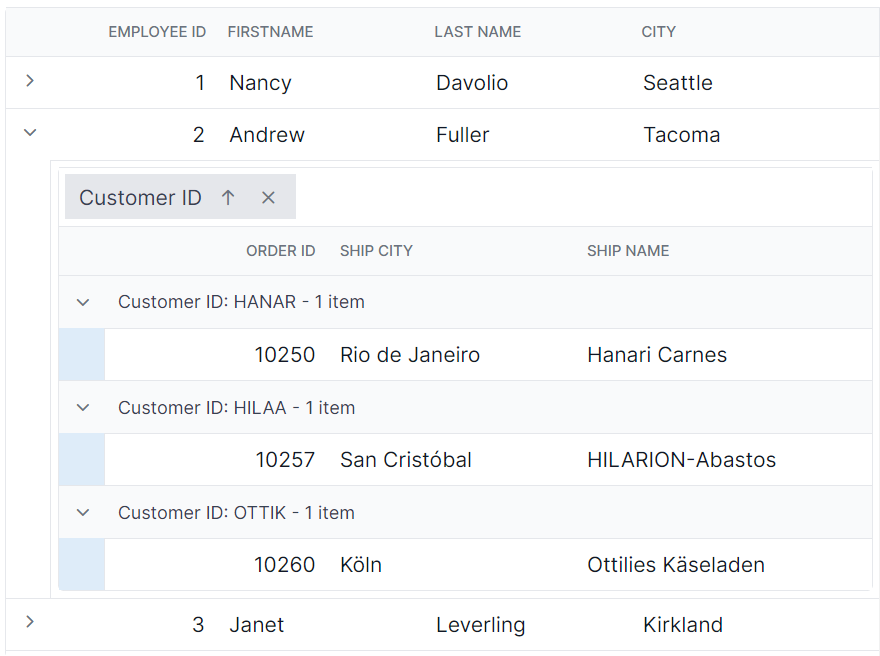Collapse the HILAA customer group
This screenshot has height=656, width=880.
[83, 407]
